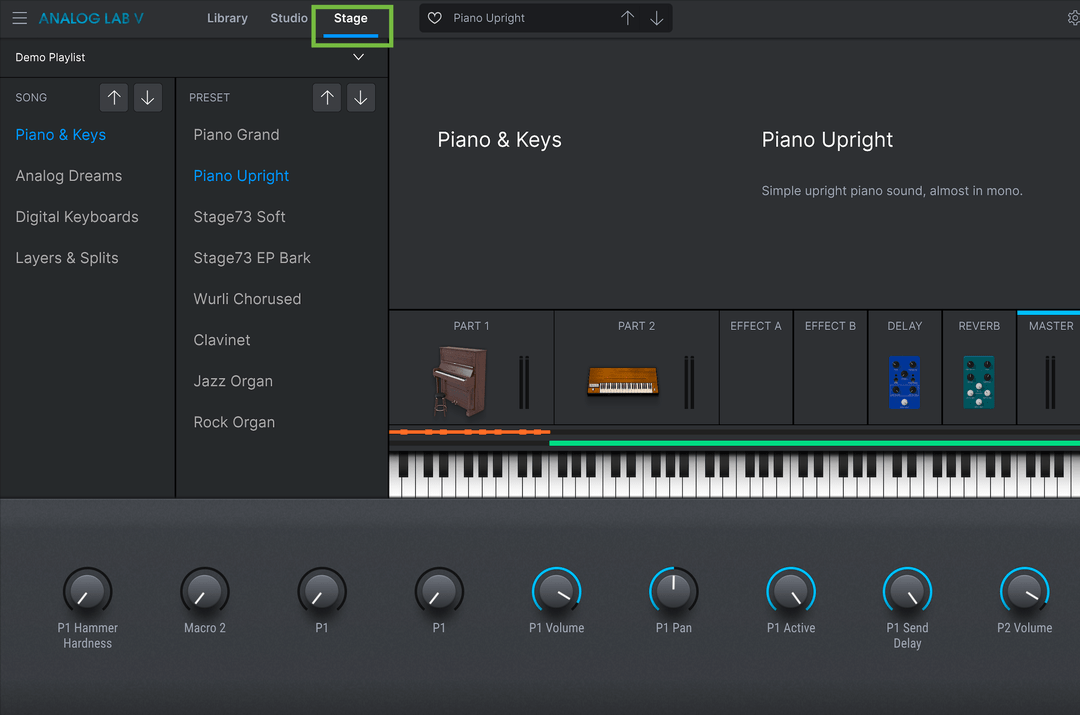Select the EFFECT A slot
The image size is (1080, 715).
[756, 367]
